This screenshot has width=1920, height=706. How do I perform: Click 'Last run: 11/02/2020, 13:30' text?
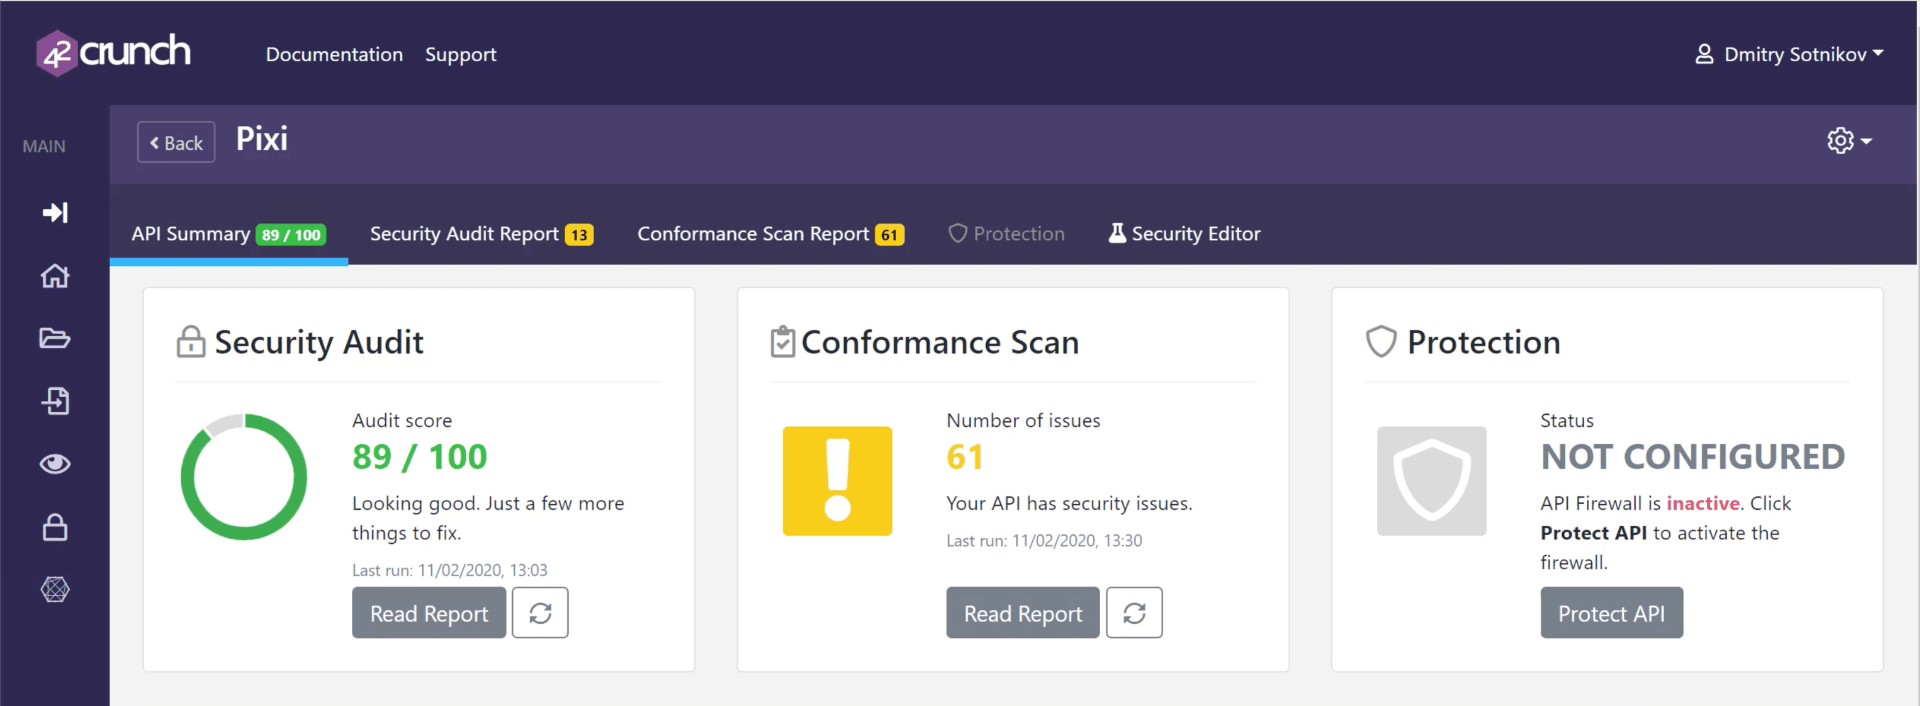point(1044,540)
